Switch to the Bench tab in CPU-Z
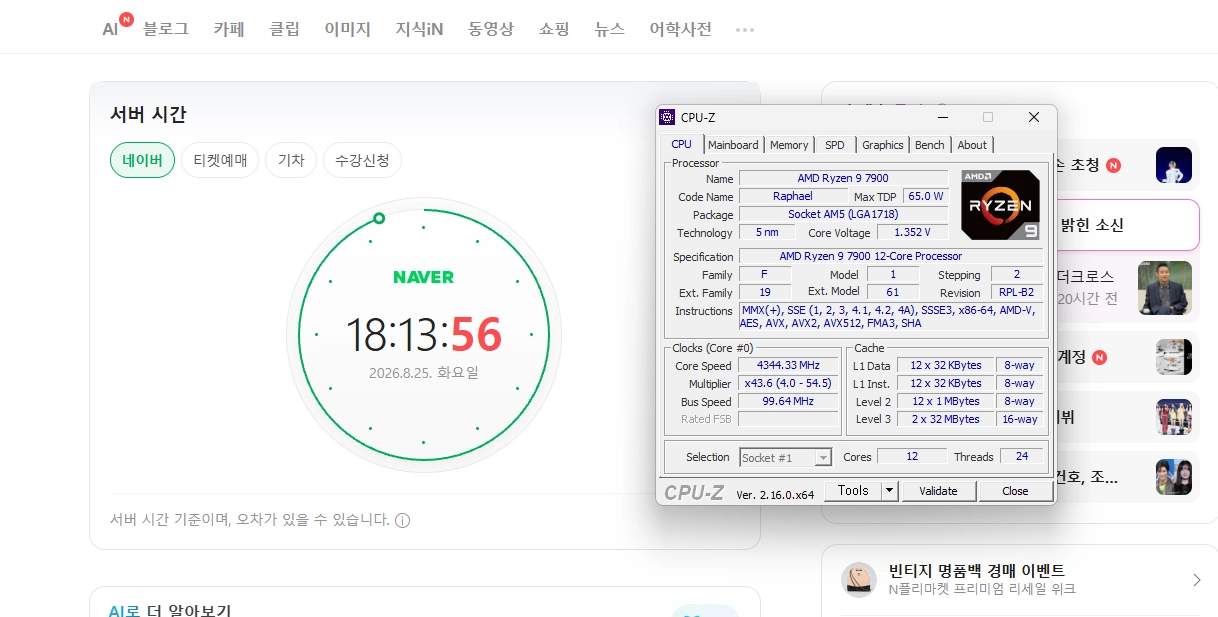 pyautogui.click(x=929, y=145)
